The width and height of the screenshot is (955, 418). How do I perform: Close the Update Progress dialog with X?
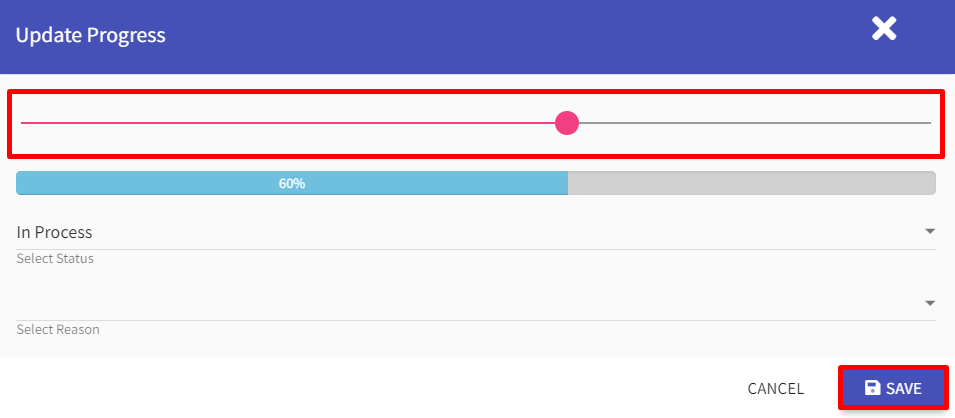click(x=884, y=29)
